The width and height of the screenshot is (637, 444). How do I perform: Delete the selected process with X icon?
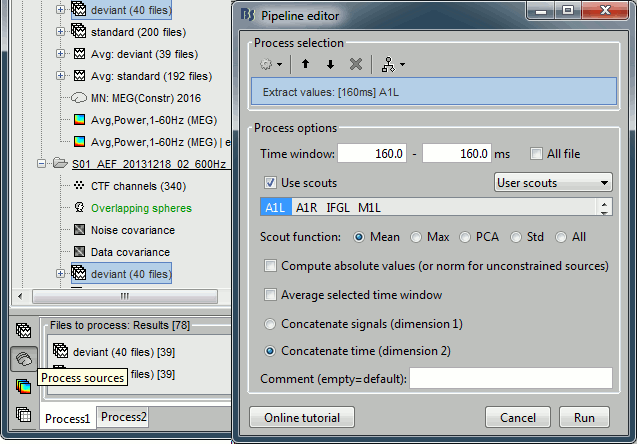click(x=355, y=64)
